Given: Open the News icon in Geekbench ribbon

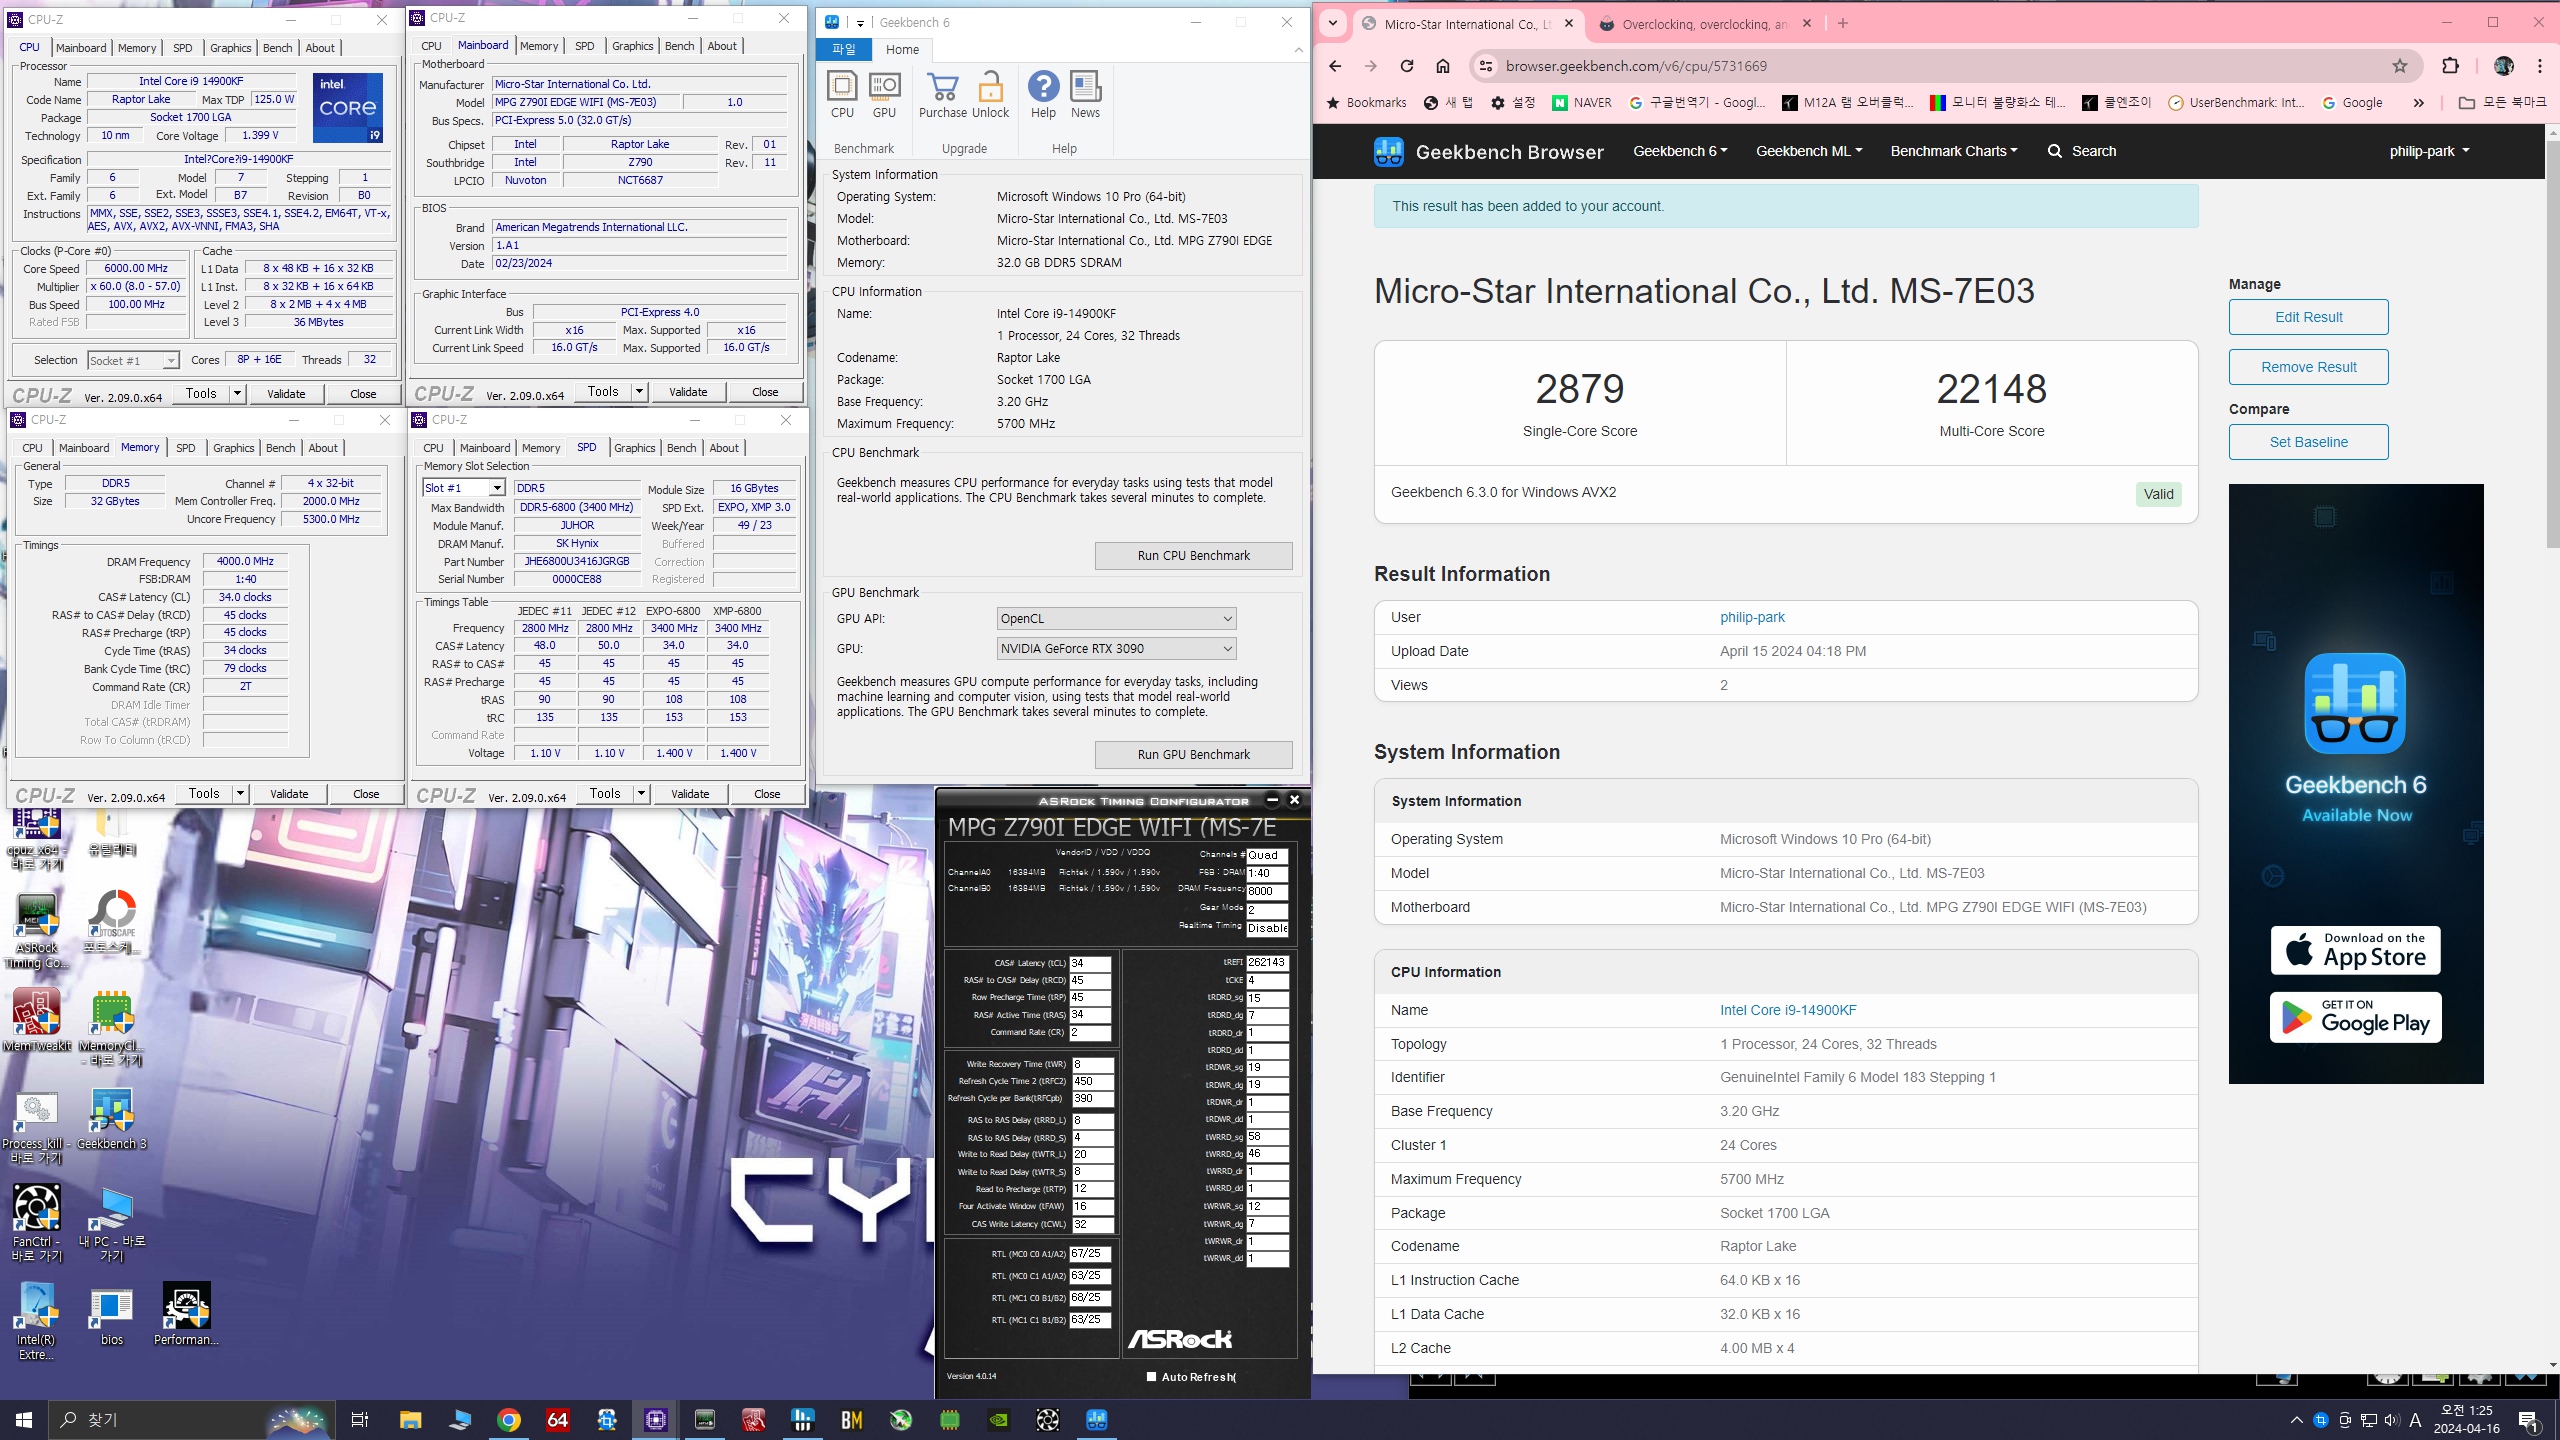Looking at the screenshot, I should point(1085,95).
